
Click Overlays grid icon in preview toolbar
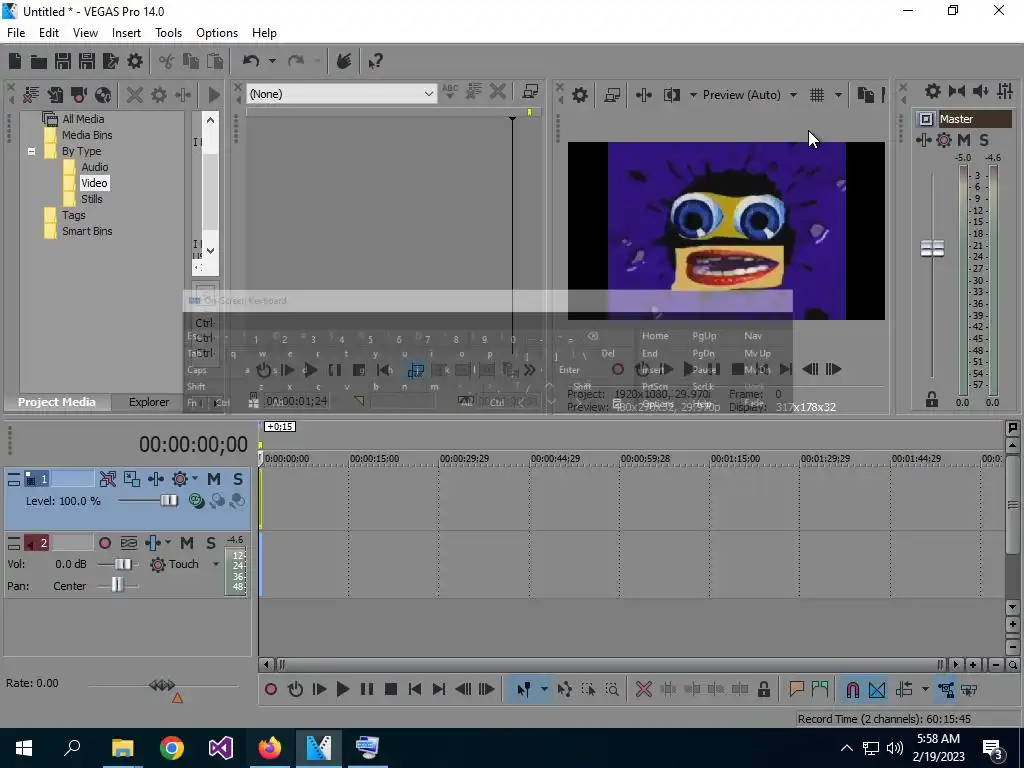coord(816,95)
